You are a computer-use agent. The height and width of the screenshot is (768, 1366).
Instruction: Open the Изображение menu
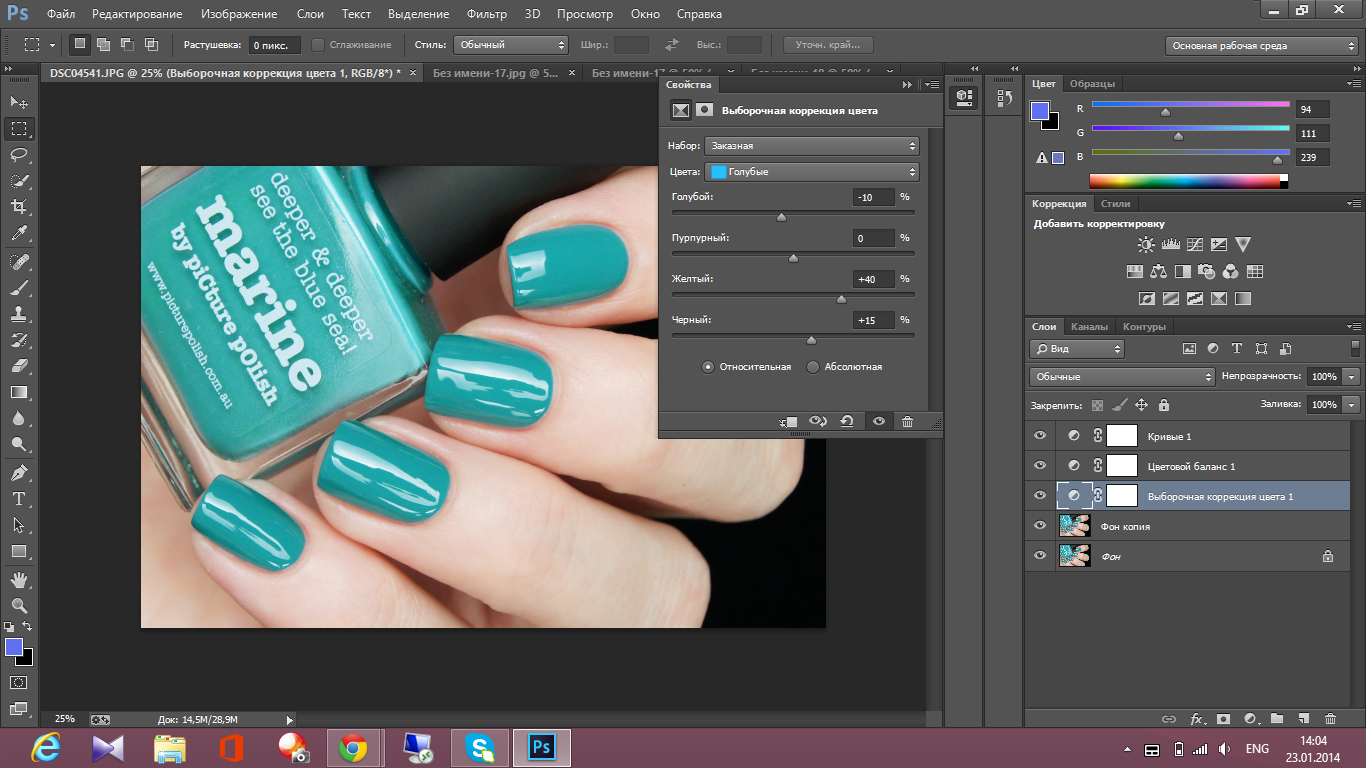[238, 14]
